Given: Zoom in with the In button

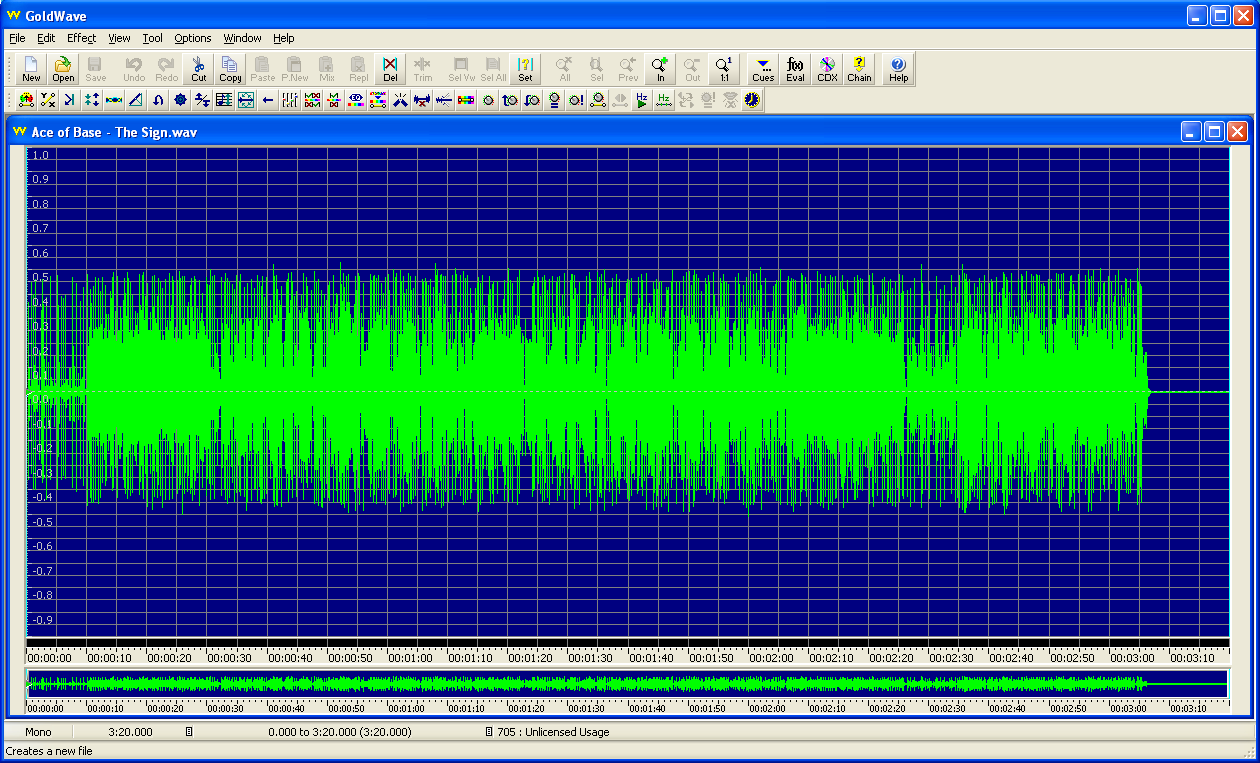Looking at the screenshot, I should coord(660,69).
